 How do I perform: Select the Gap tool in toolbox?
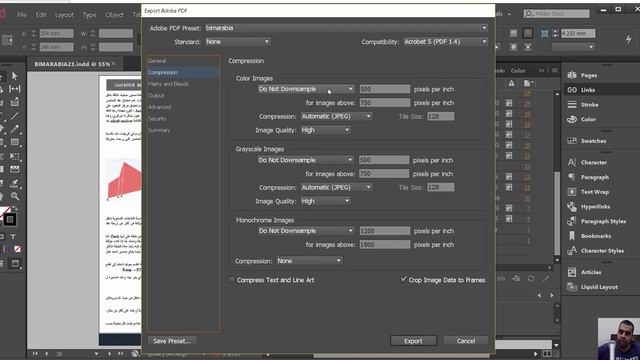(x=15, y=89)
